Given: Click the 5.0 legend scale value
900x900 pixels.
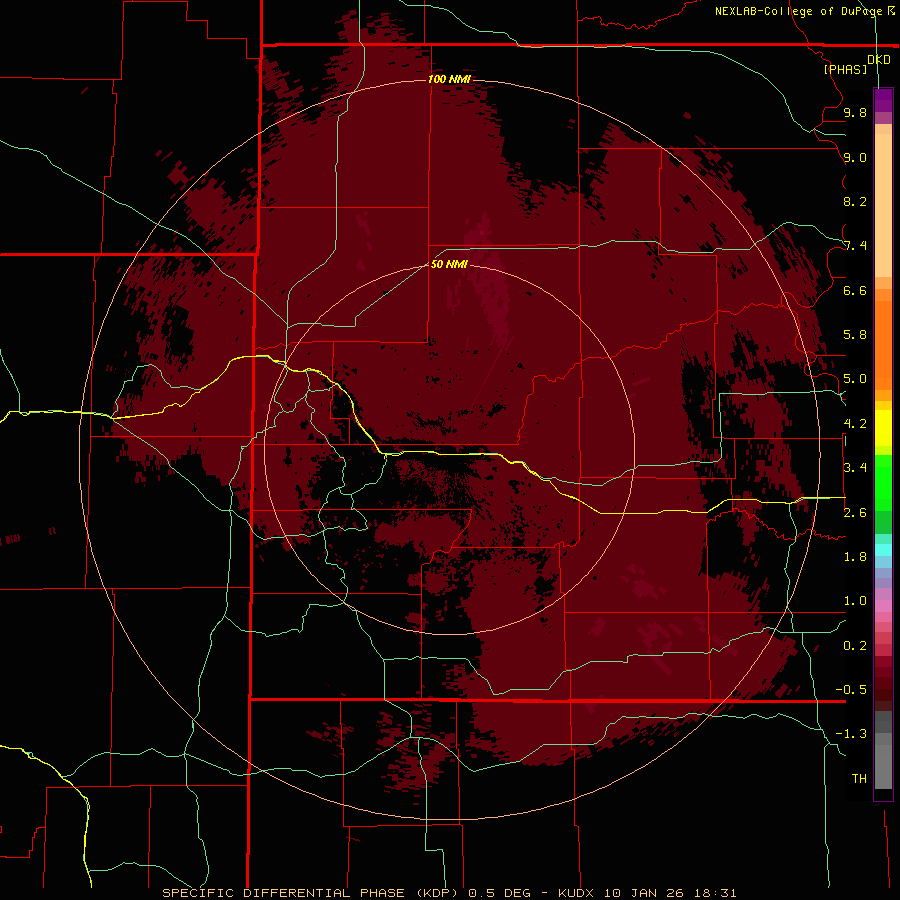Looking at the screenshot, I should [855, 379].
